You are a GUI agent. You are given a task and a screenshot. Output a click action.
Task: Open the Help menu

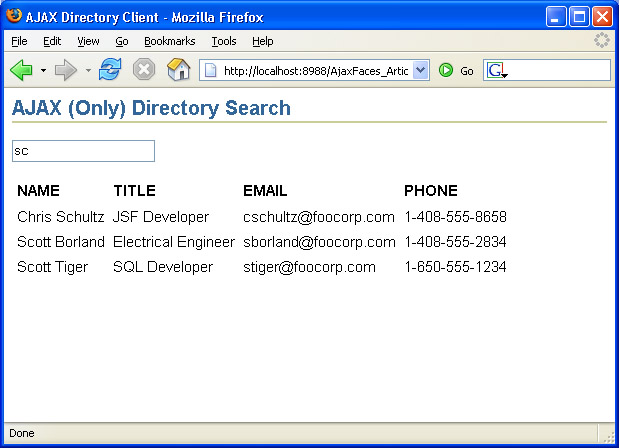(263, 41)
